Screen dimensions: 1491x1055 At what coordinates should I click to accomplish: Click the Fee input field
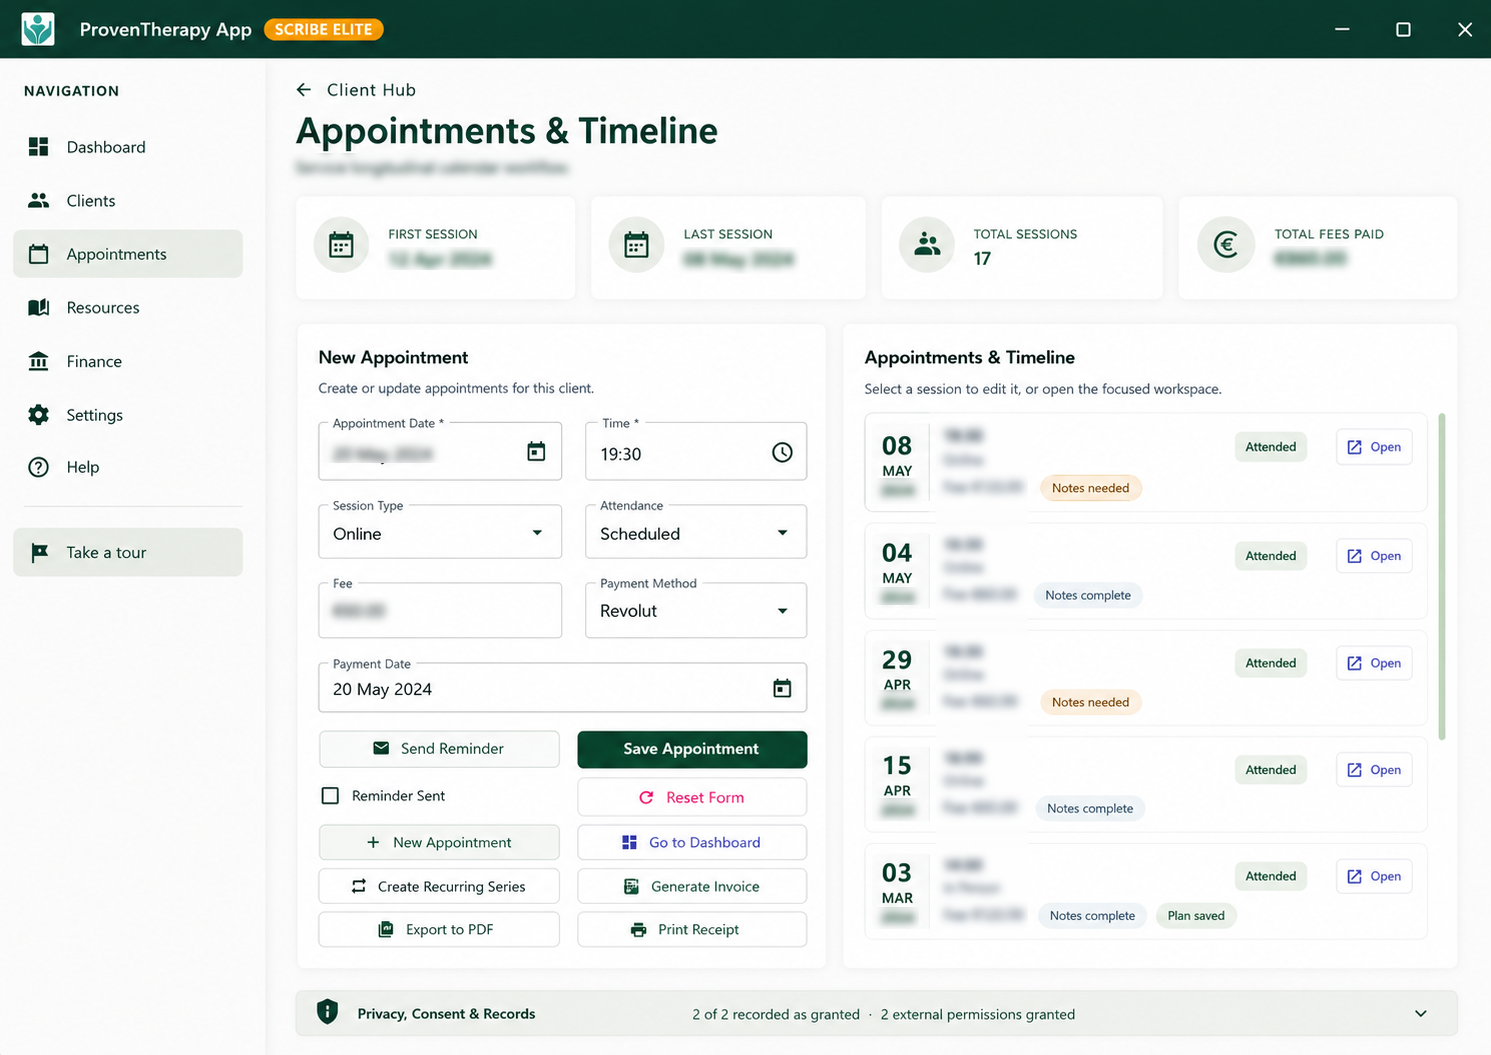tap(440, 610)
